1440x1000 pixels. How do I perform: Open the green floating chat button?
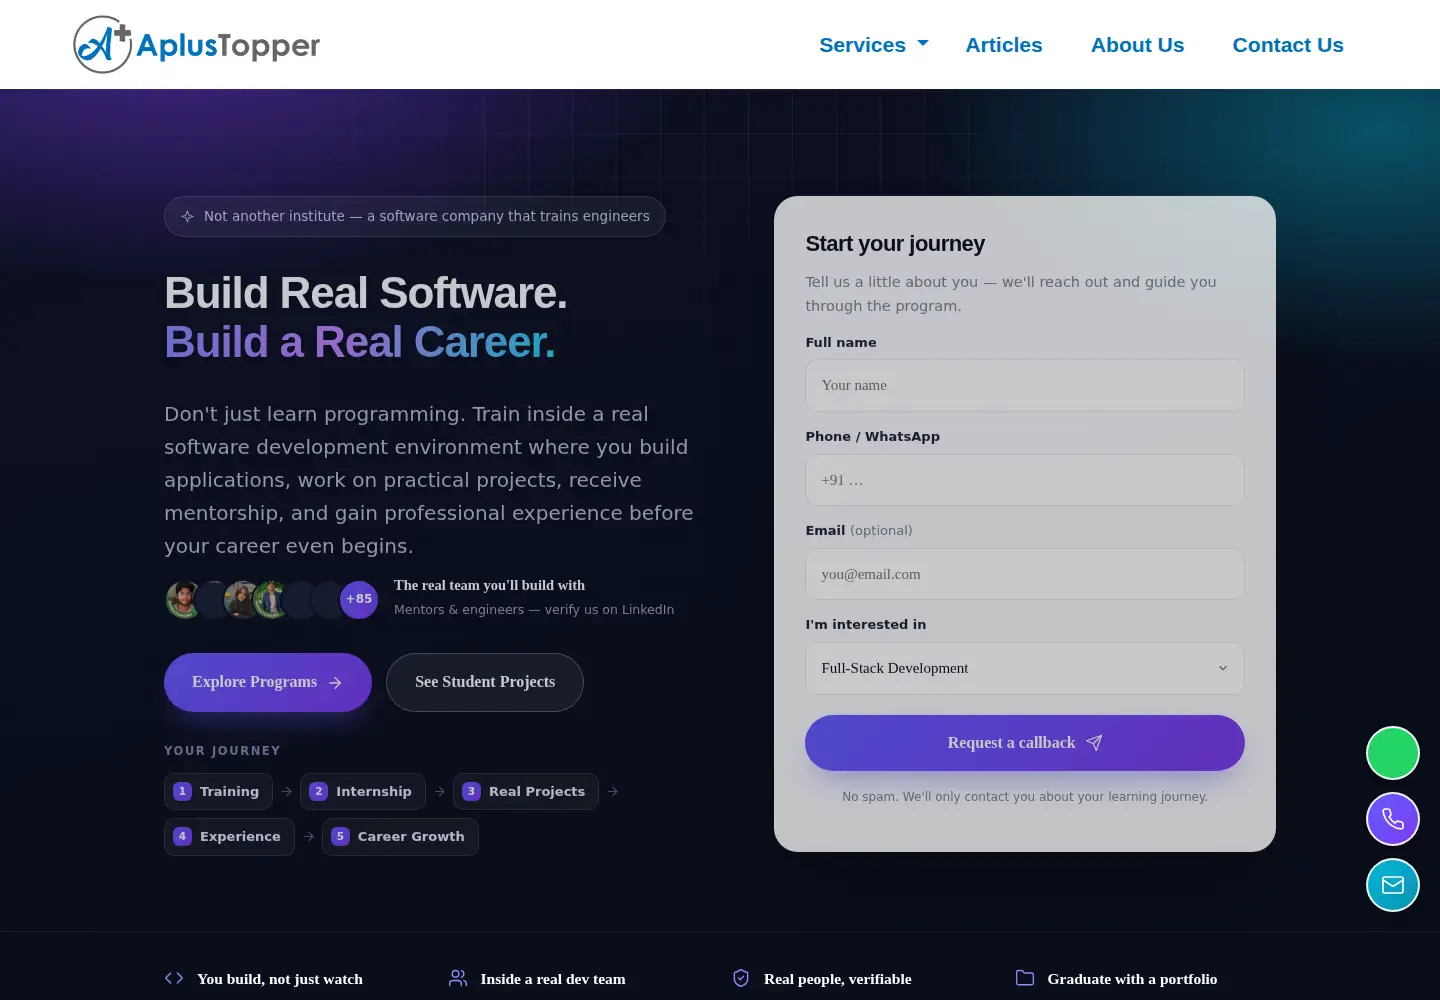pos(1393,753)
